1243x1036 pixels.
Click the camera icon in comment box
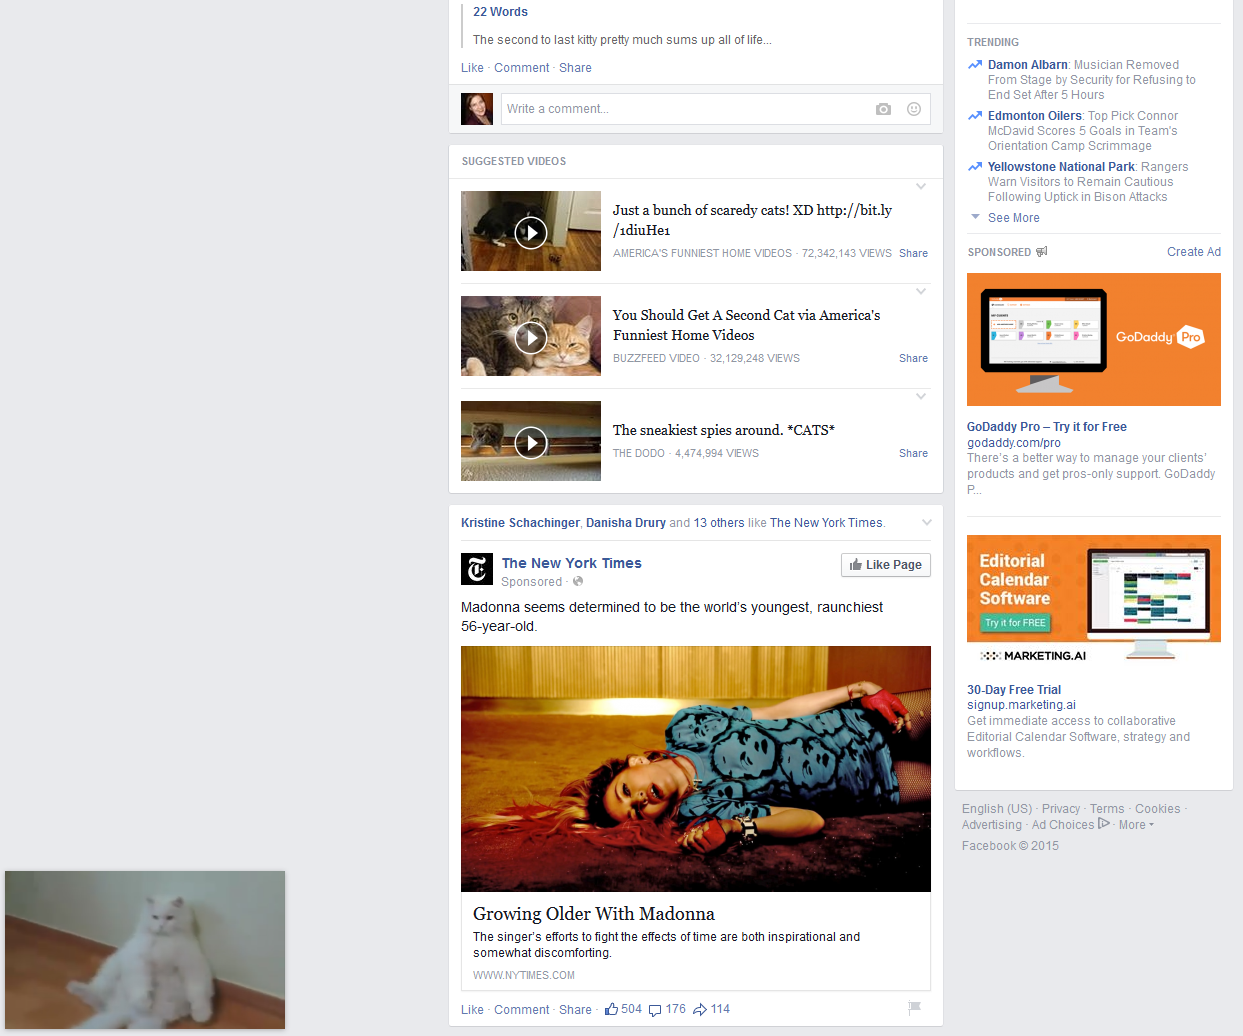(883, 109)
